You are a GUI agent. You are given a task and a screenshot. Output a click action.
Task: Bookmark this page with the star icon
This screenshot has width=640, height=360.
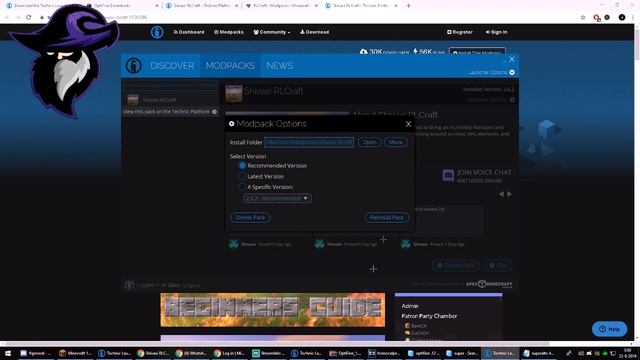[583, 17]
